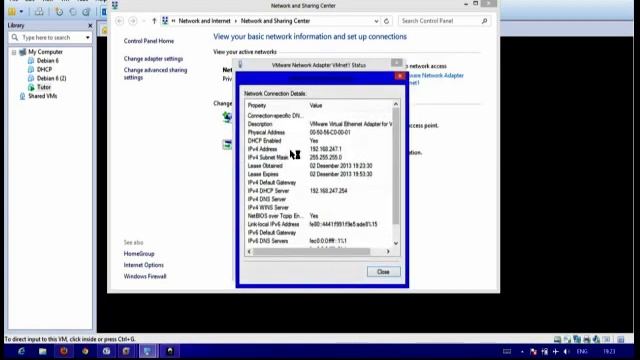The width and height of the screenshot is (640, 360).
Task: Click the horizontal scrollbar thumb in details list
Action: 311,252
